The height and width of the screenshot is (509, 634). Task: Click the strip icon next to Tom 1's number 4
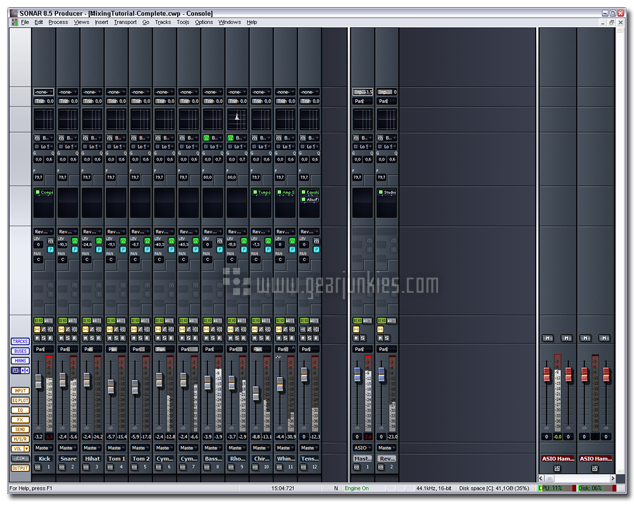(110, 467)
